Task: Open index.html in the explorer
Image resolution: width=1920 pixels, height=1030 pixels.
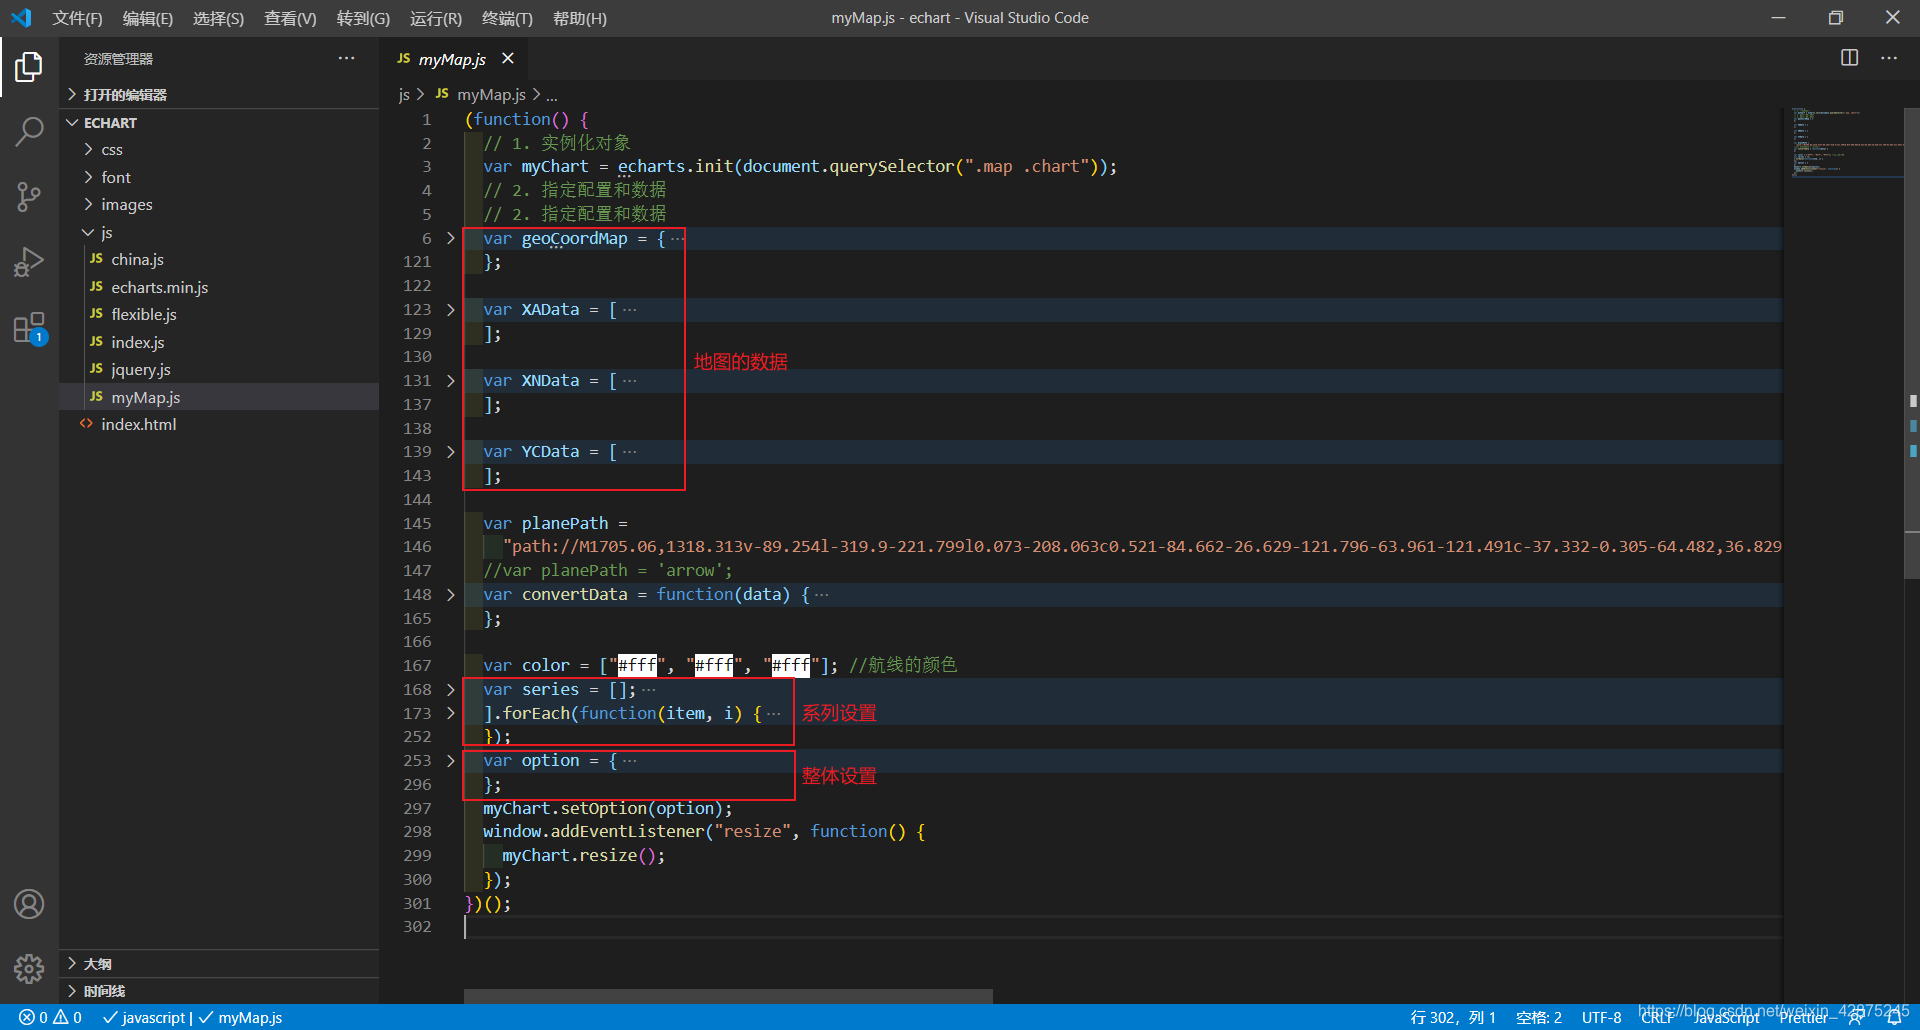Action: [x=219, y=424]
